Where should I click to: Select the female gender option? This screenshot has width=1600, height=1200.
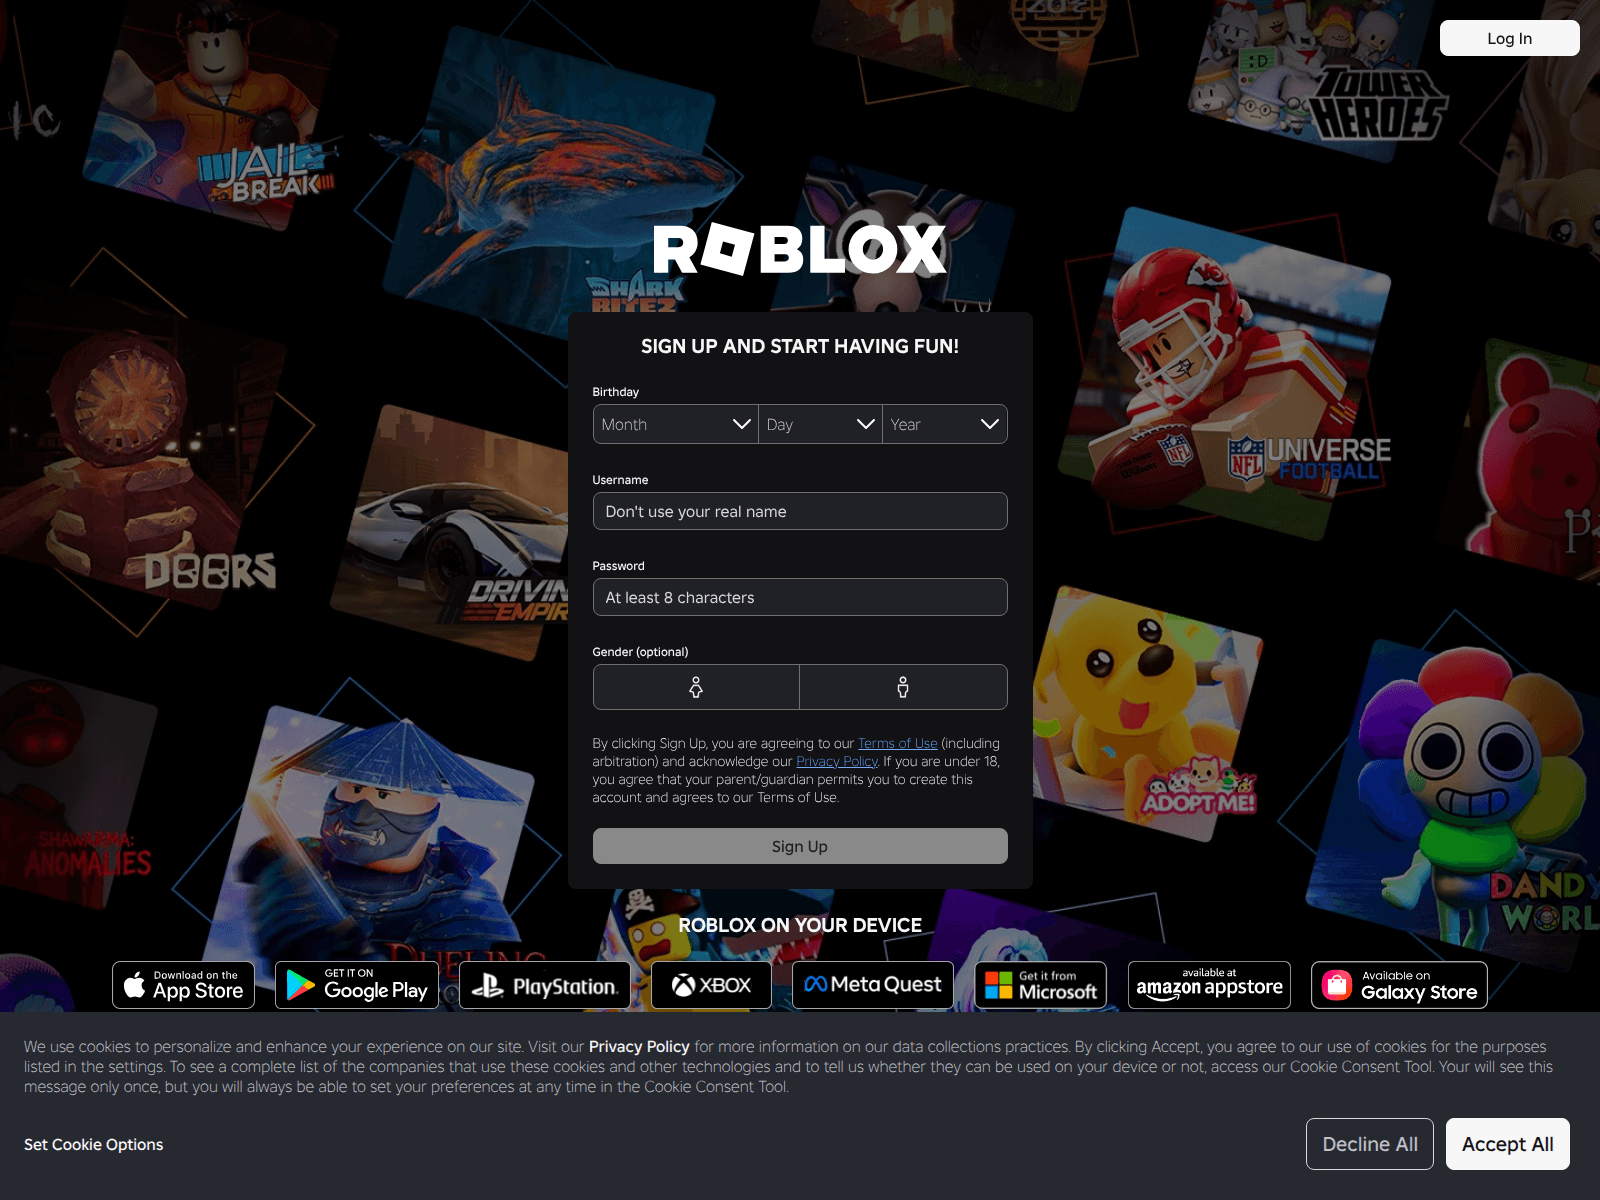pos(696,687)
